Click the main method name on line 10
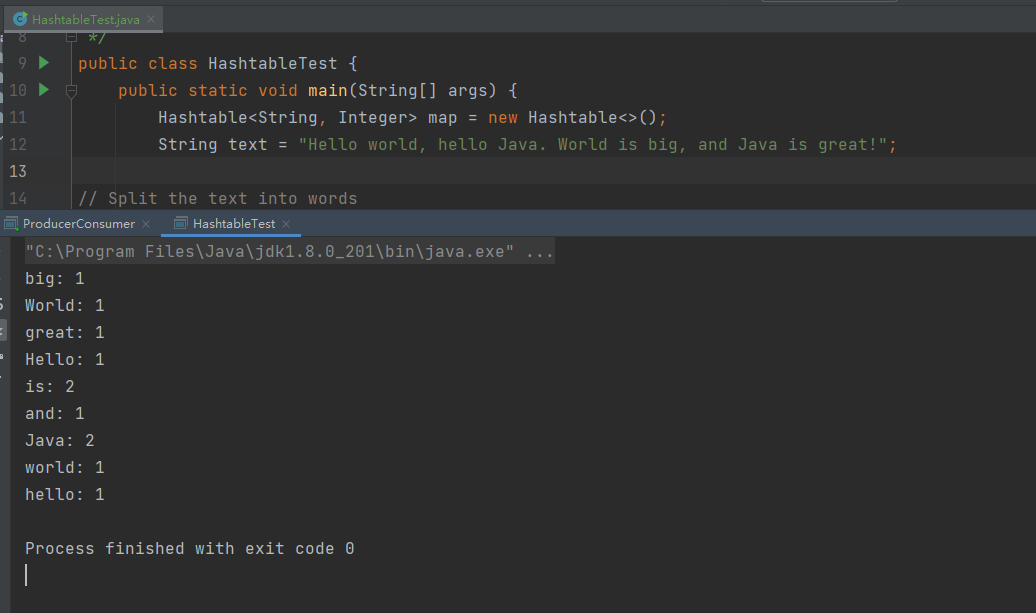 [x=328, y=90]
